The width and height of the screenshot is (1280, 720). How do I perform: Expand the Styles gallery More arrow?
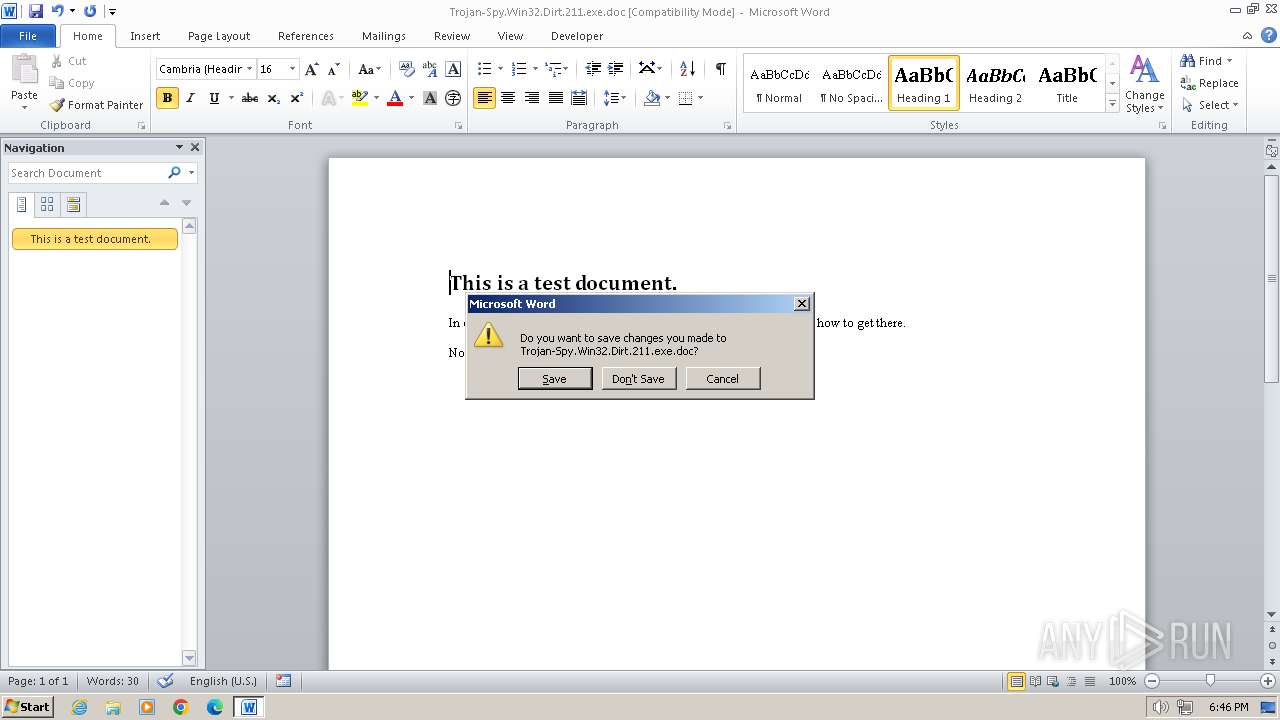point(1112,104)
